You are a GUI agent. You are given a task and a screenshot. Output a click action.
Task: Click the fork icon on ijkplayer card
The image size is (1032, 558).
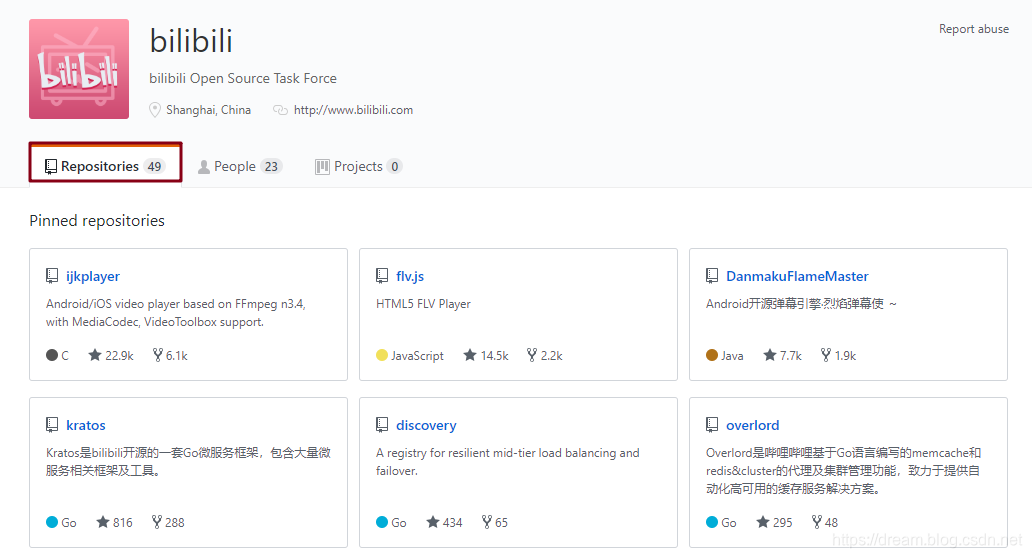157,355
